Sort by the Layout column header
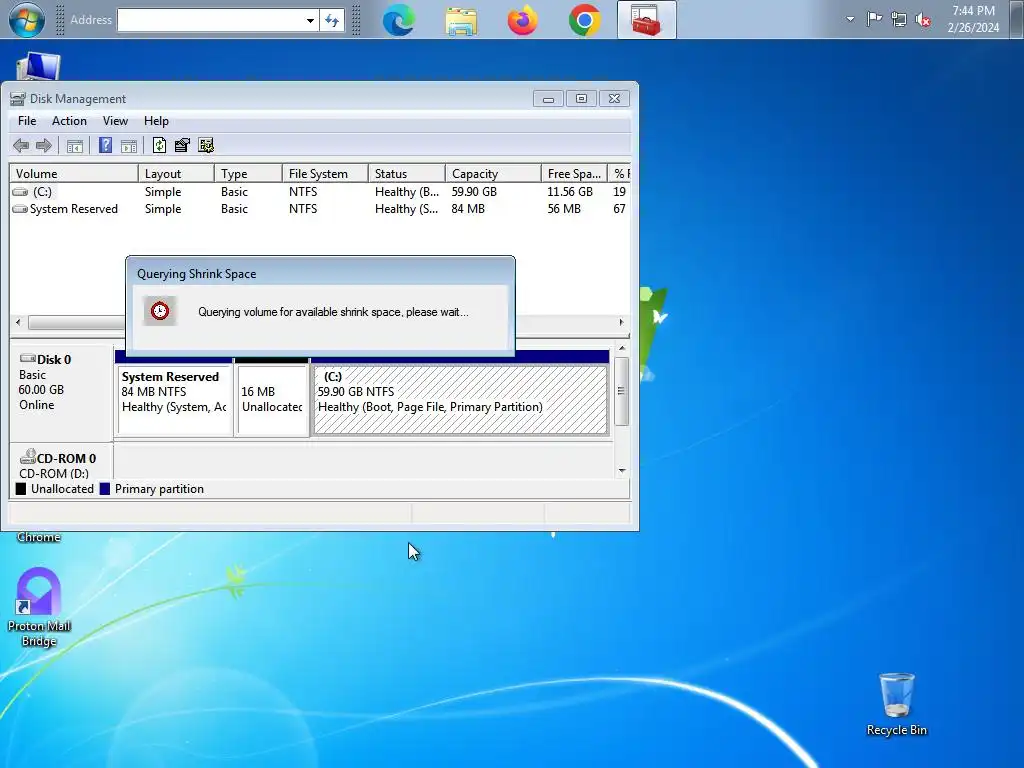 point(176,174)
